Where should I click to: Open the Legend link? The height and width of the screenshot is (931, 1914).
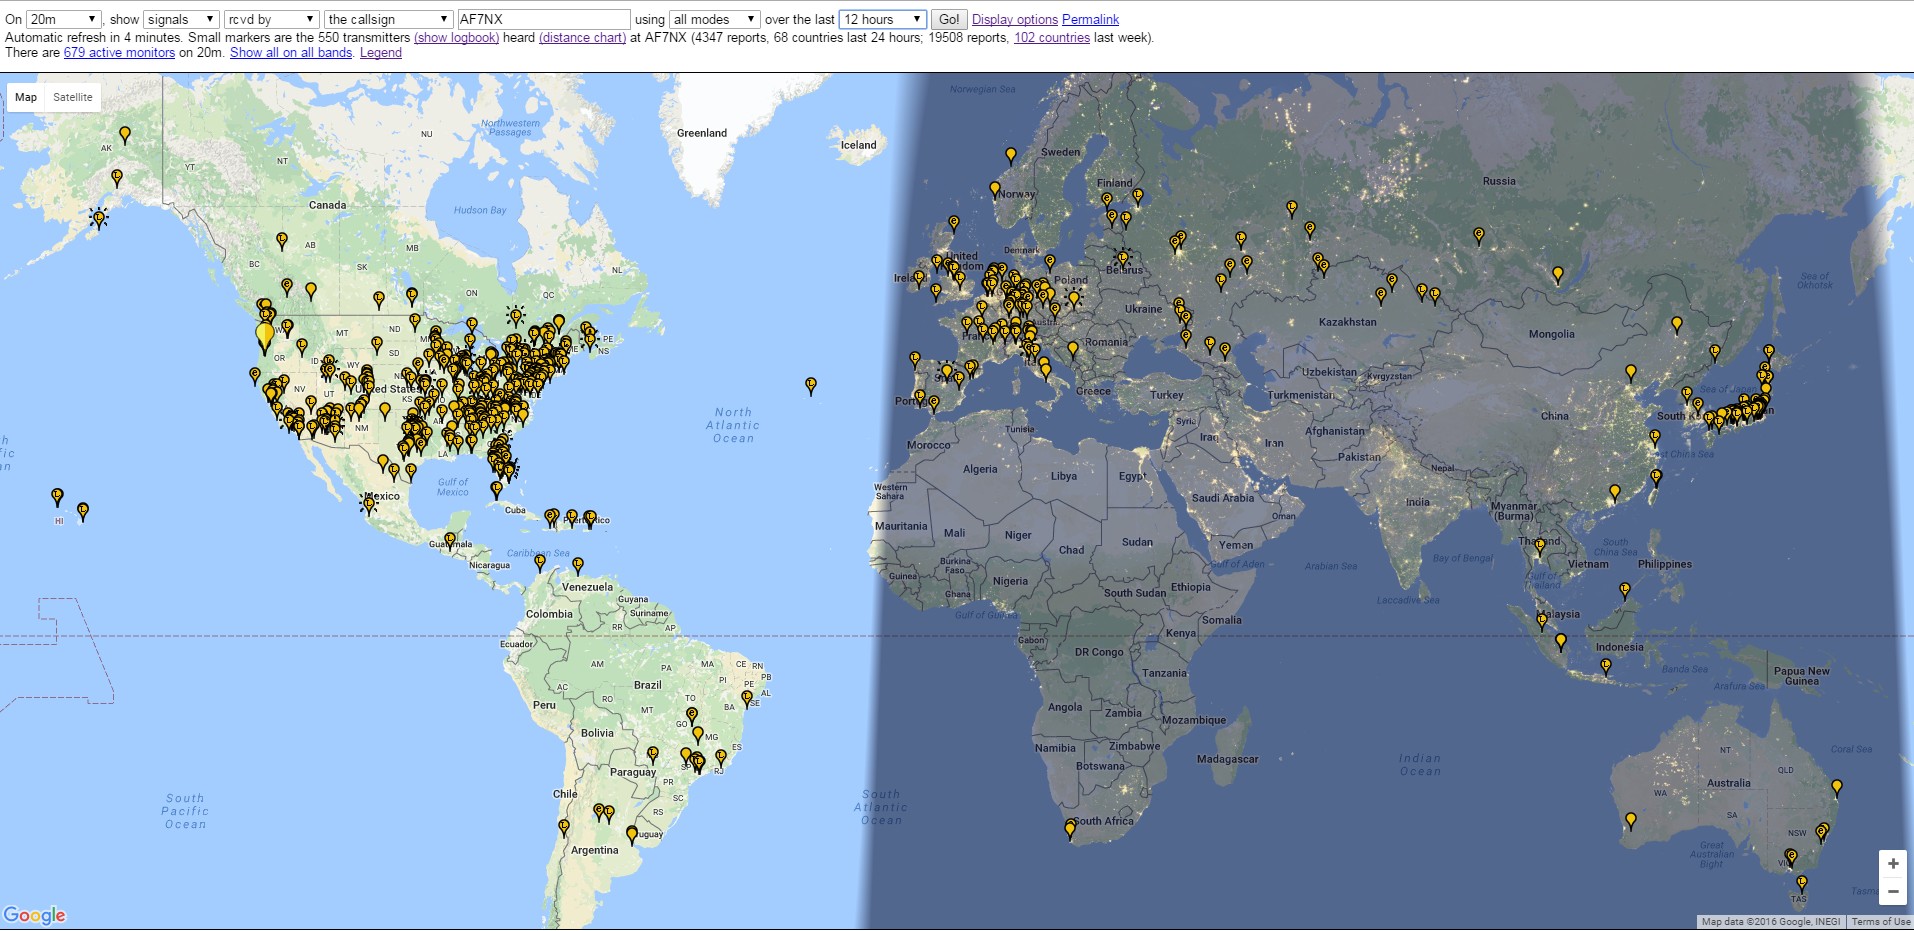(380, 52)
